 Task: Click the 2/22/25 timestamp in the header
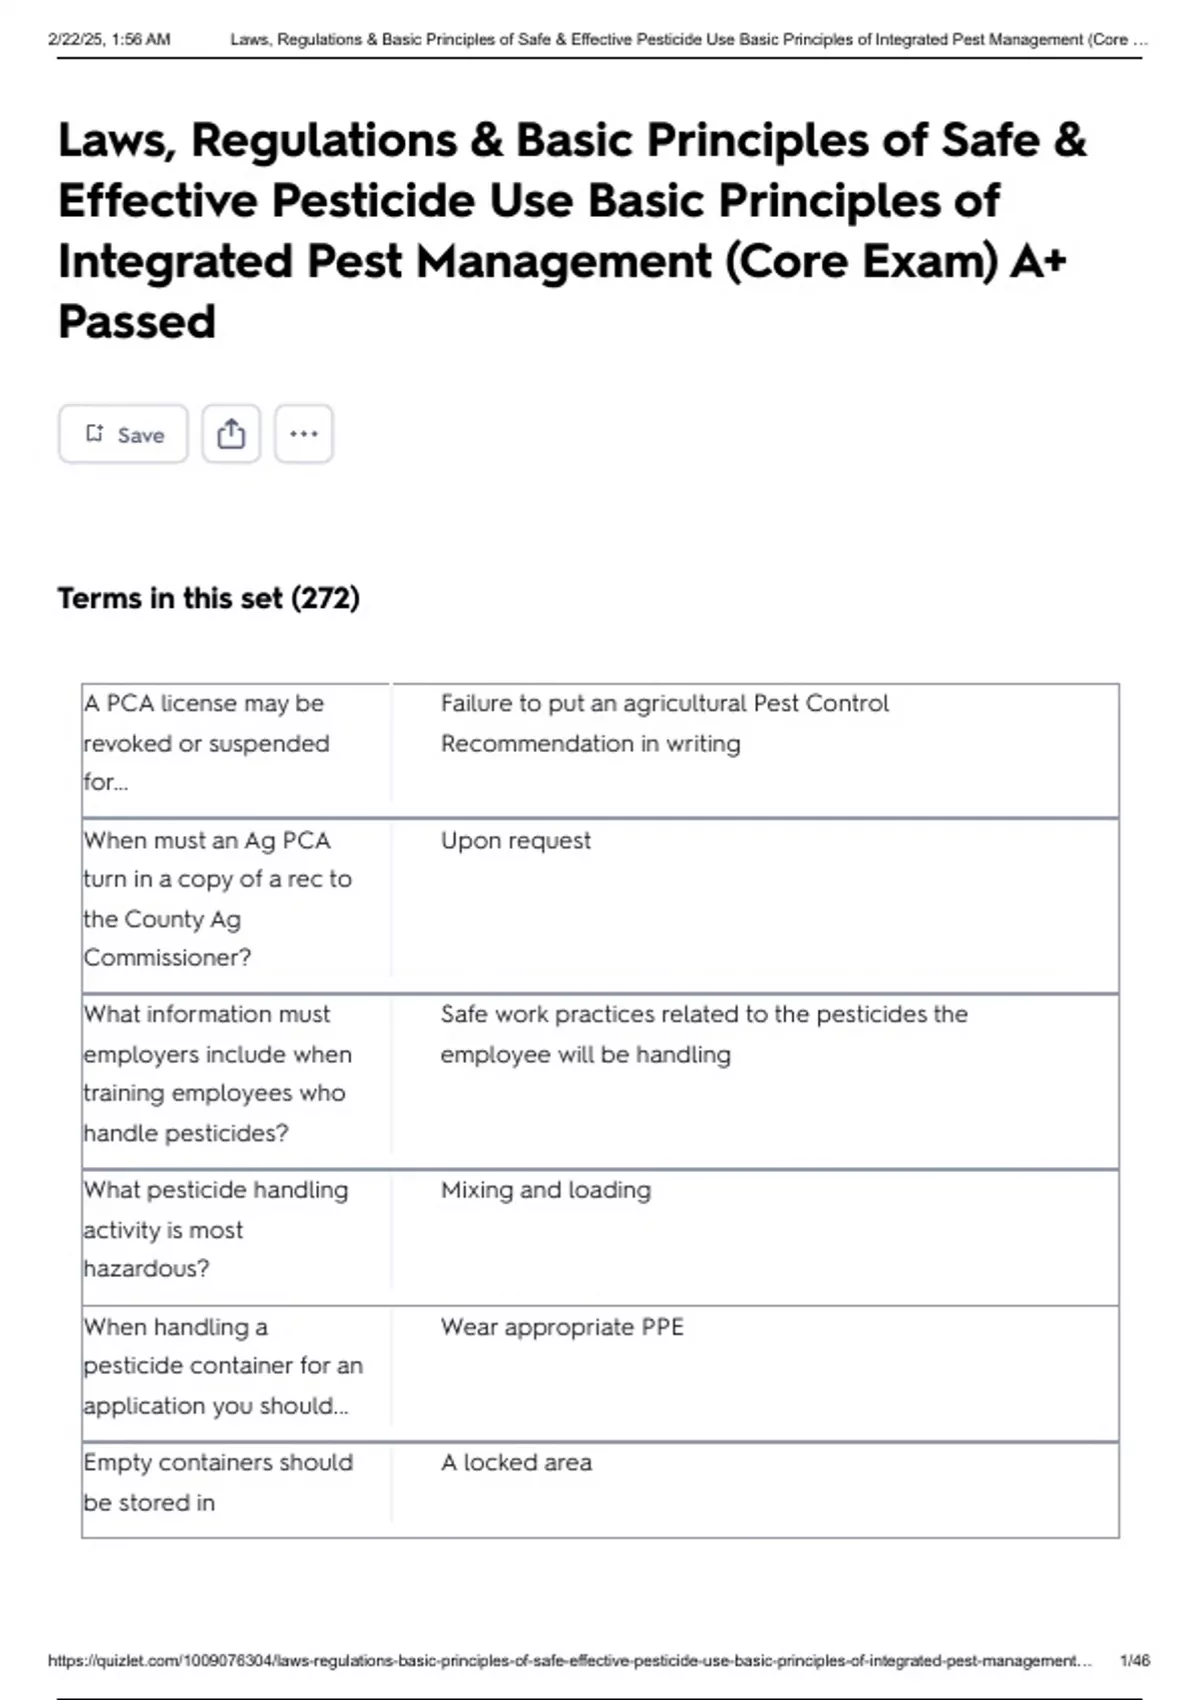[109, 40]
